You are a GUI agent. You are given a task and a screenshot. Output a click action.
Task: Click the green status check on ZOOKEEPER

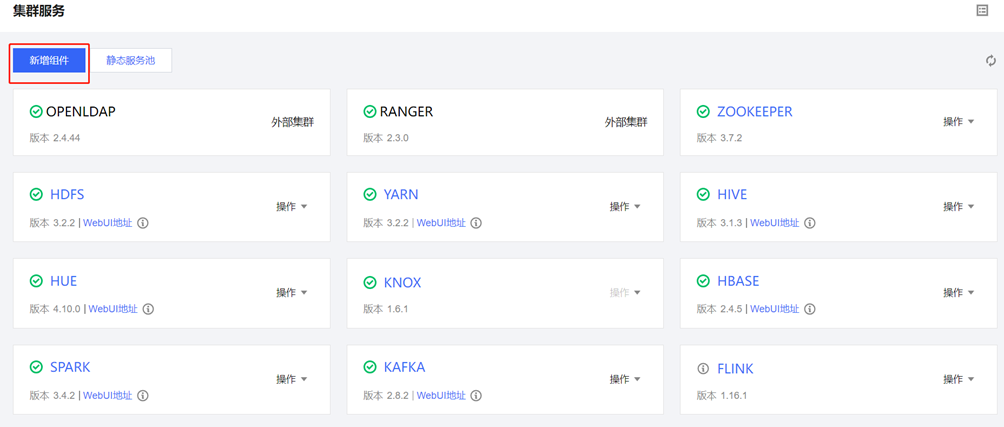[703, 112]
